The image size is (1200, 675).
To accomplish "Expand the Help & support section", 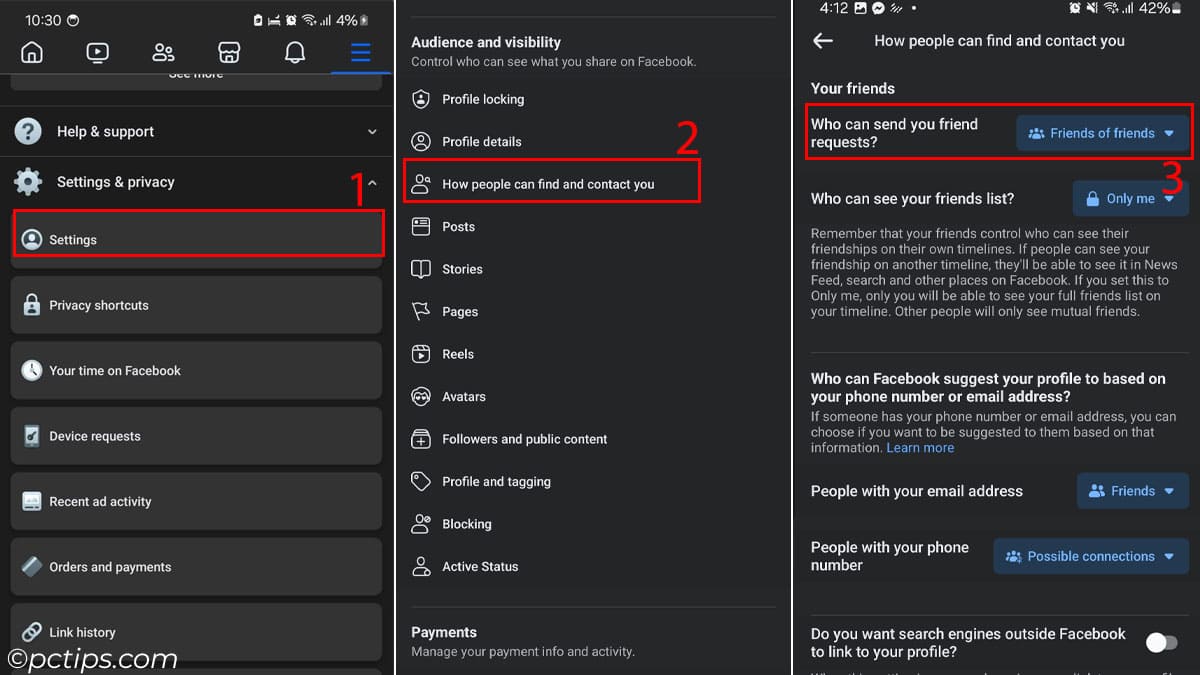I will coord(196,131).
